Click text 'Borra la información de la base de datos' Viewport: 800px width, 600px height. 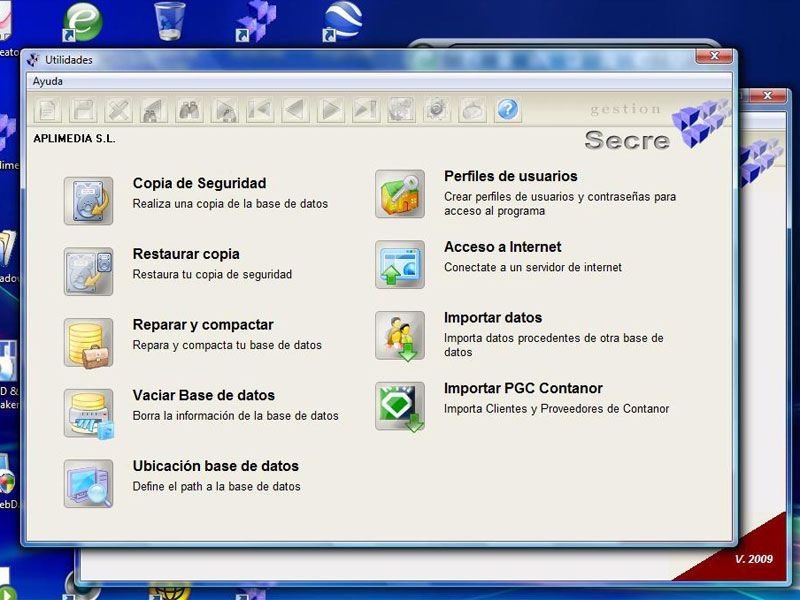pos(236,416)
